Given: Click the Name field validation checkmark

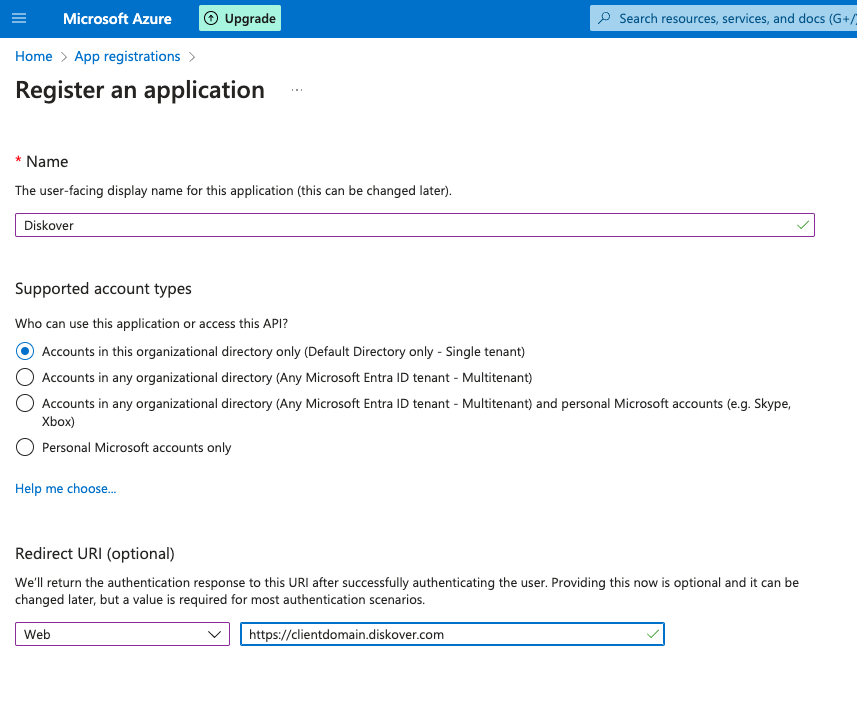Looking at the screenshot, I should coord(803,225).
